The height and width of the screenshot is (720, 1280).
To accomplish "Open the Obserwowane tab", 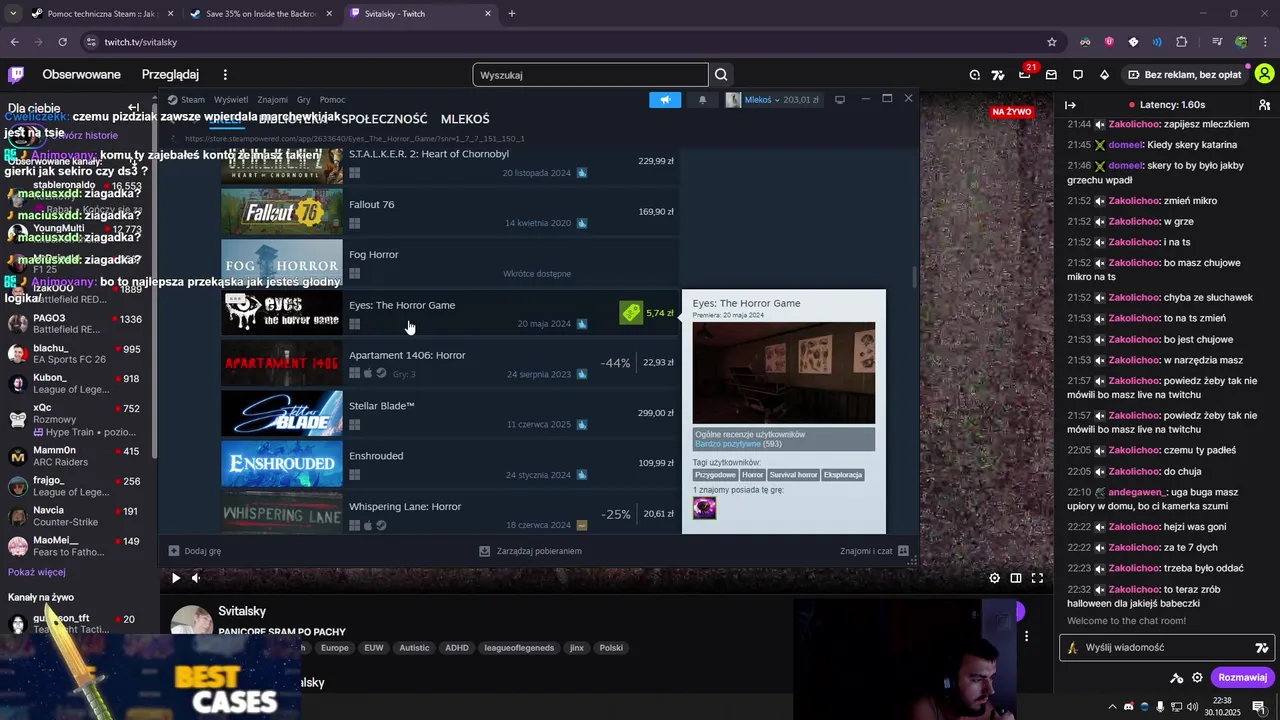I will pyautogui.click(x=81, y=75).
